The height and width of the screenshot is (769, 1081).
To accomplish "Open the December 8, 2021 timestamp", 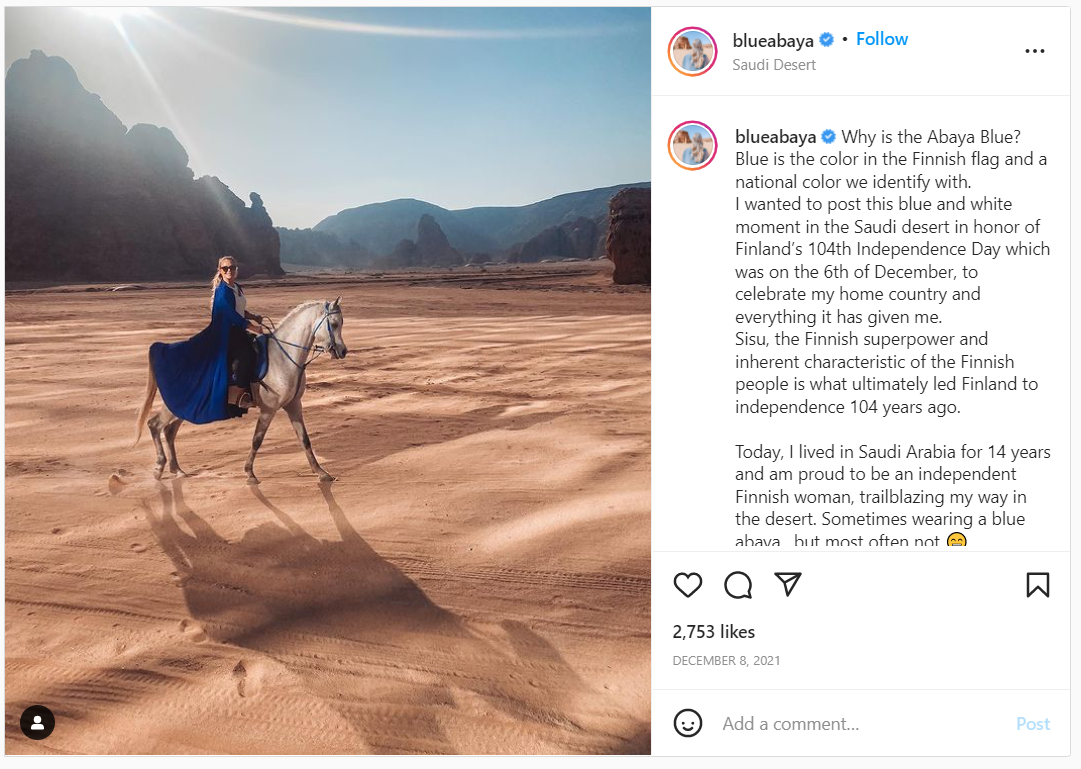I will click(726, 661).
